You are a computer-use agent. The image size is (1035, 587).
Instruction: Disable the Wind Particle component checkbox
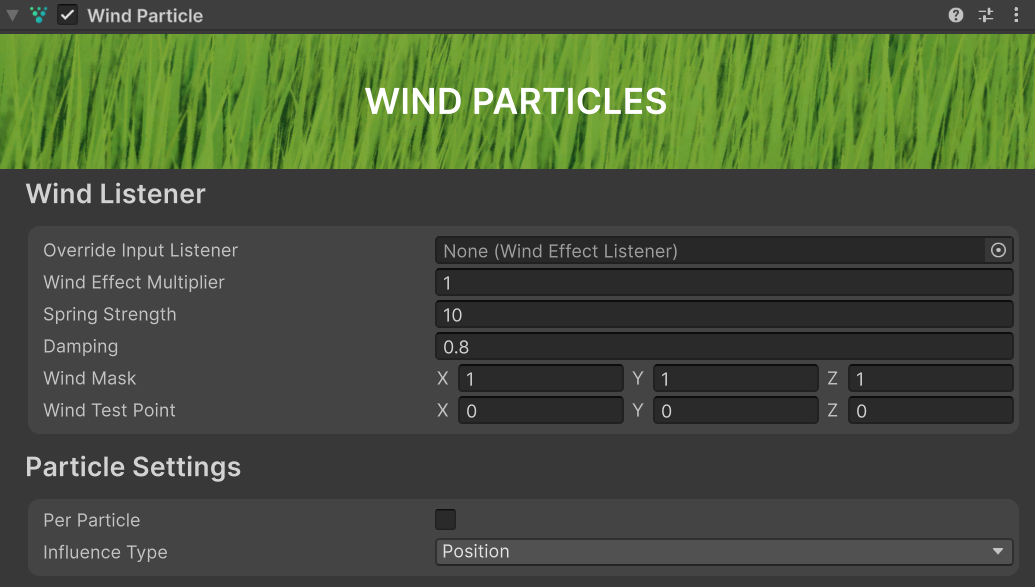click(x=67, y=15)
